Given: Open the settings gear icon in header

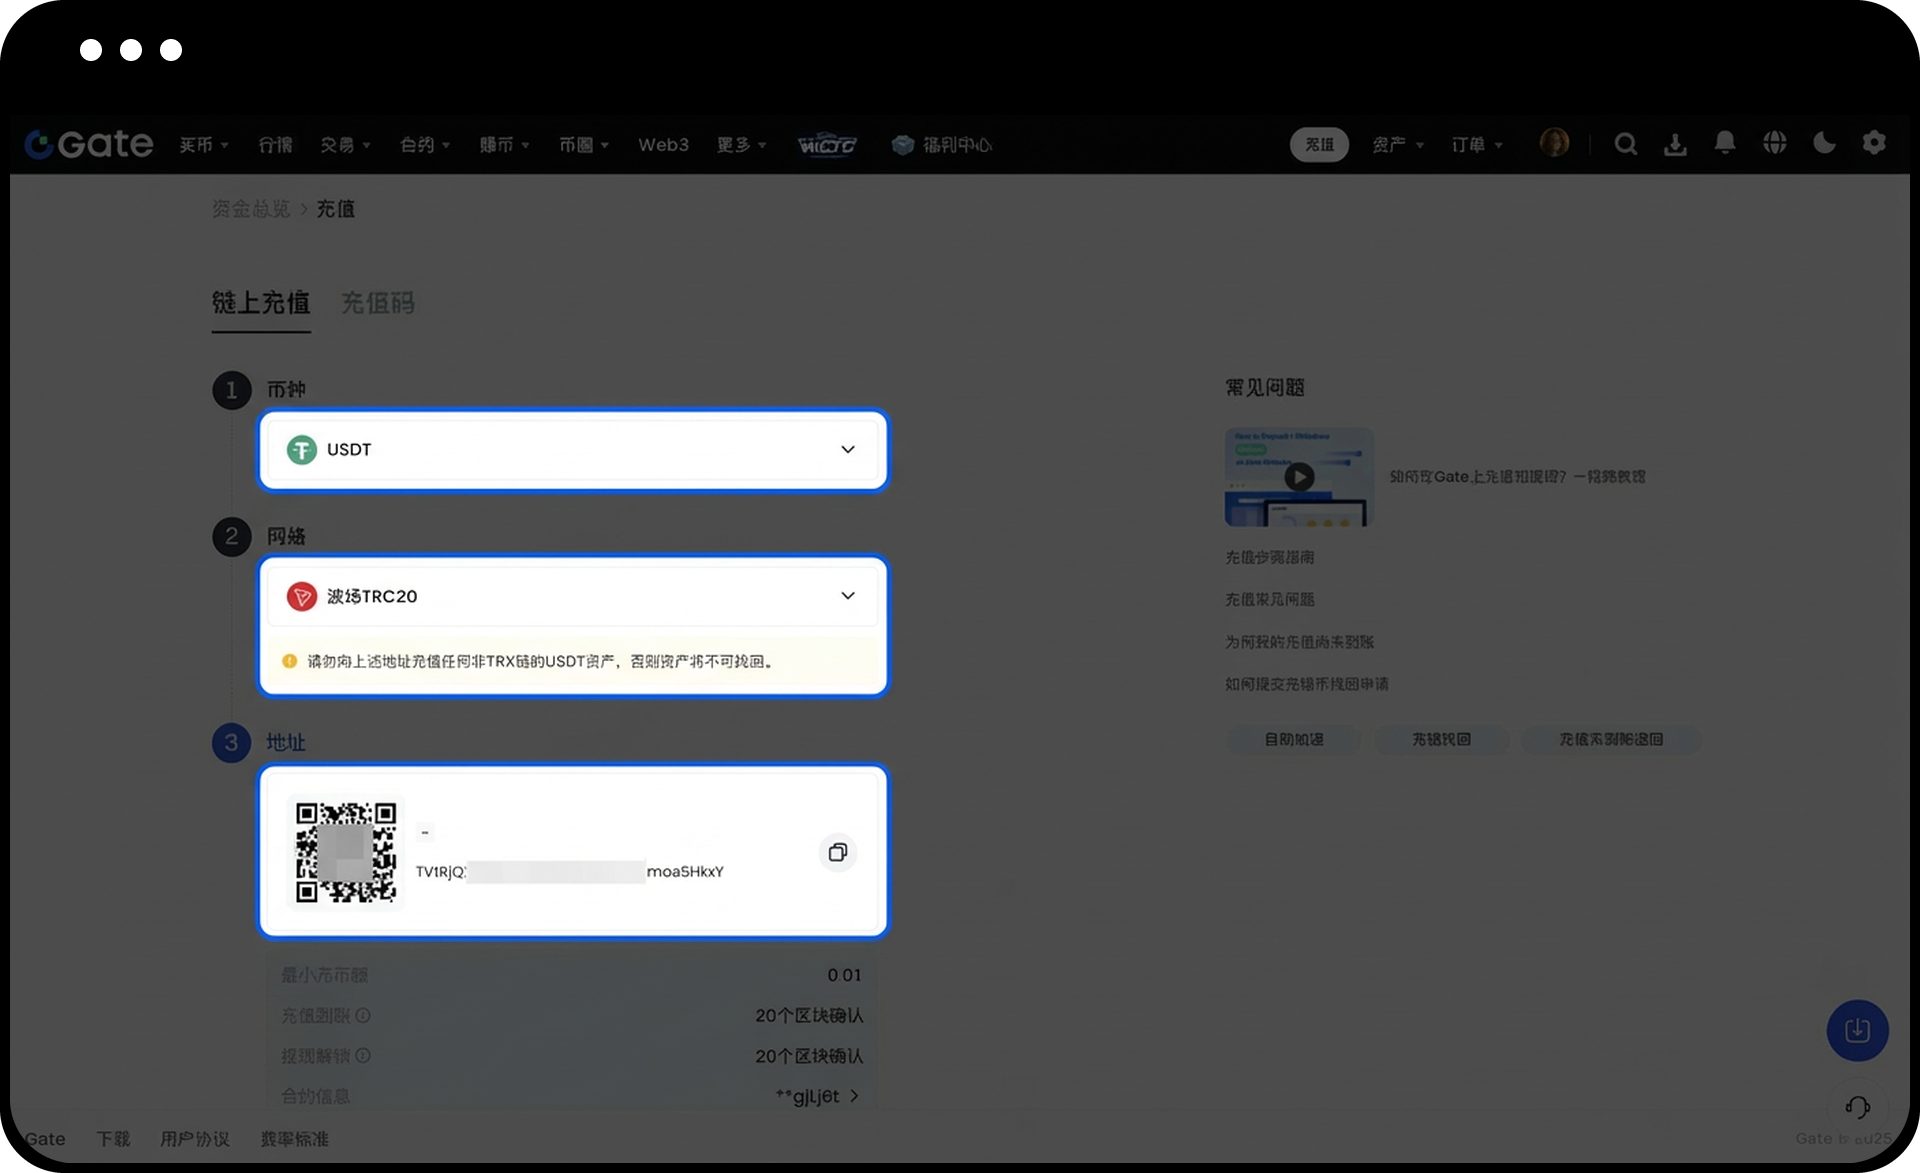Looking at the screenshot, I should (1874, 143).
